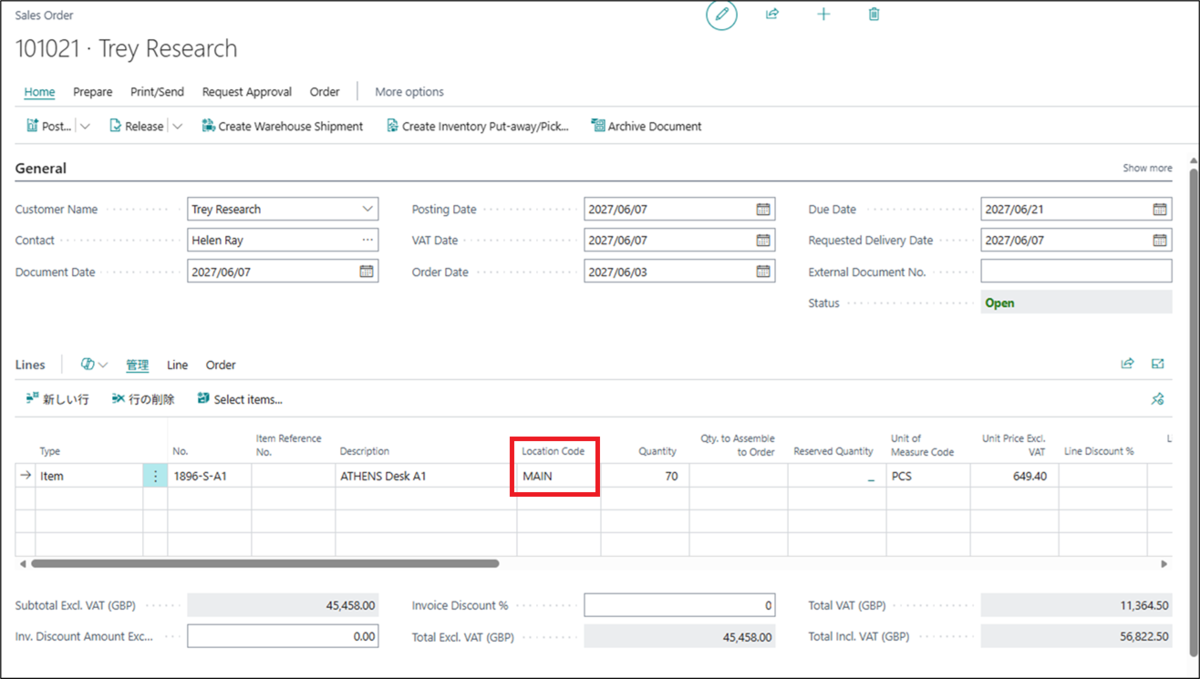The width and height of the screenshot is (1200, 679).
Task: Click the Unit Price cell 649.40
Action: click(1014, 476)
